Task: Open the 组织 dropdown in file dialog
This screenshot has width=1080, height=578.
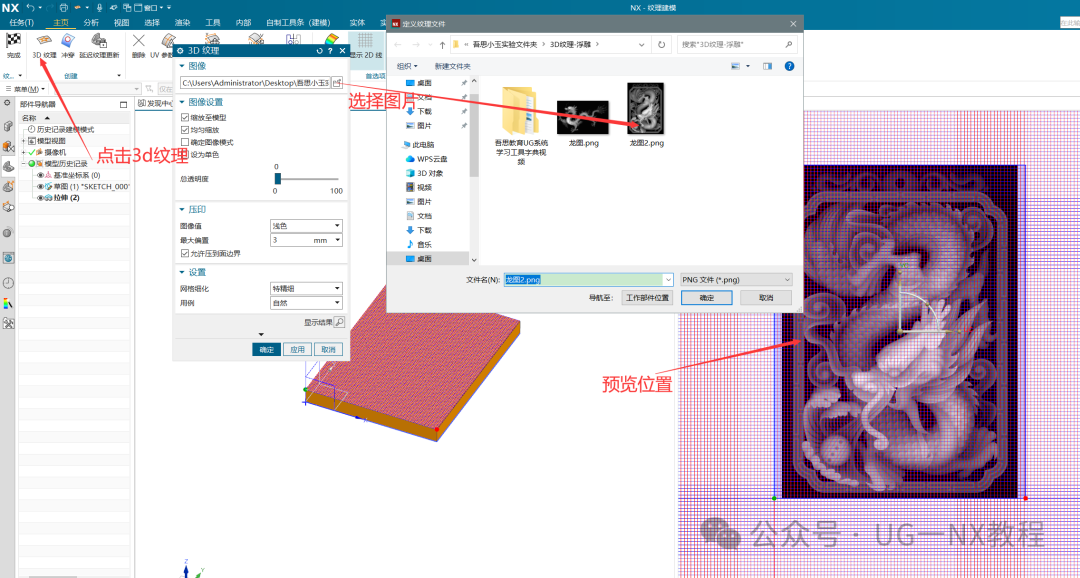Action: click(x=407, y=66)
